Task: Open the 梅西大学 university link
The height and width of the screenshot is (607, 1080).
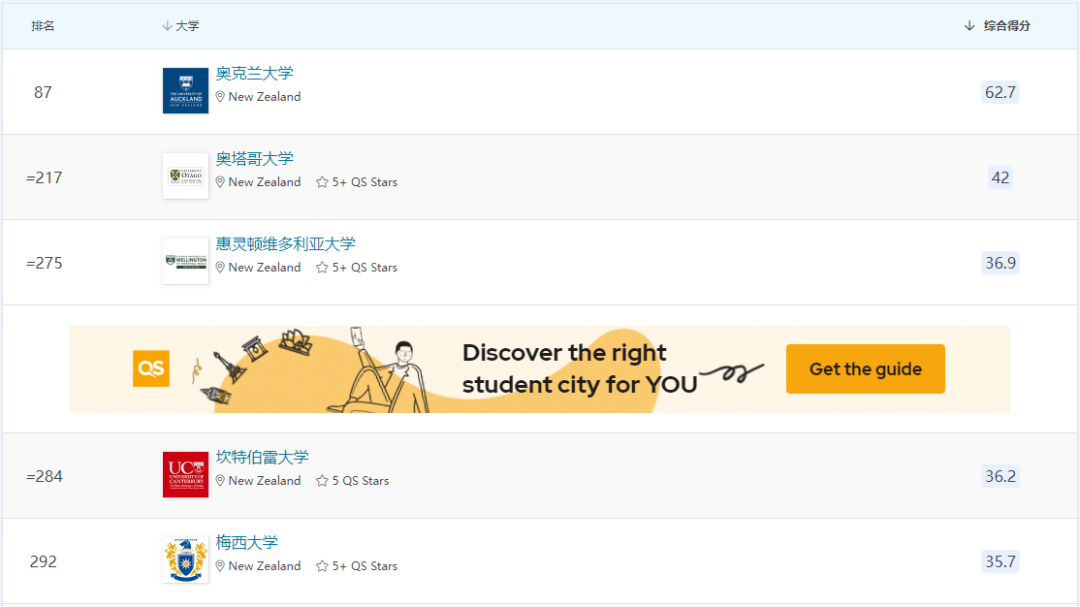Action: click(247, 543)
